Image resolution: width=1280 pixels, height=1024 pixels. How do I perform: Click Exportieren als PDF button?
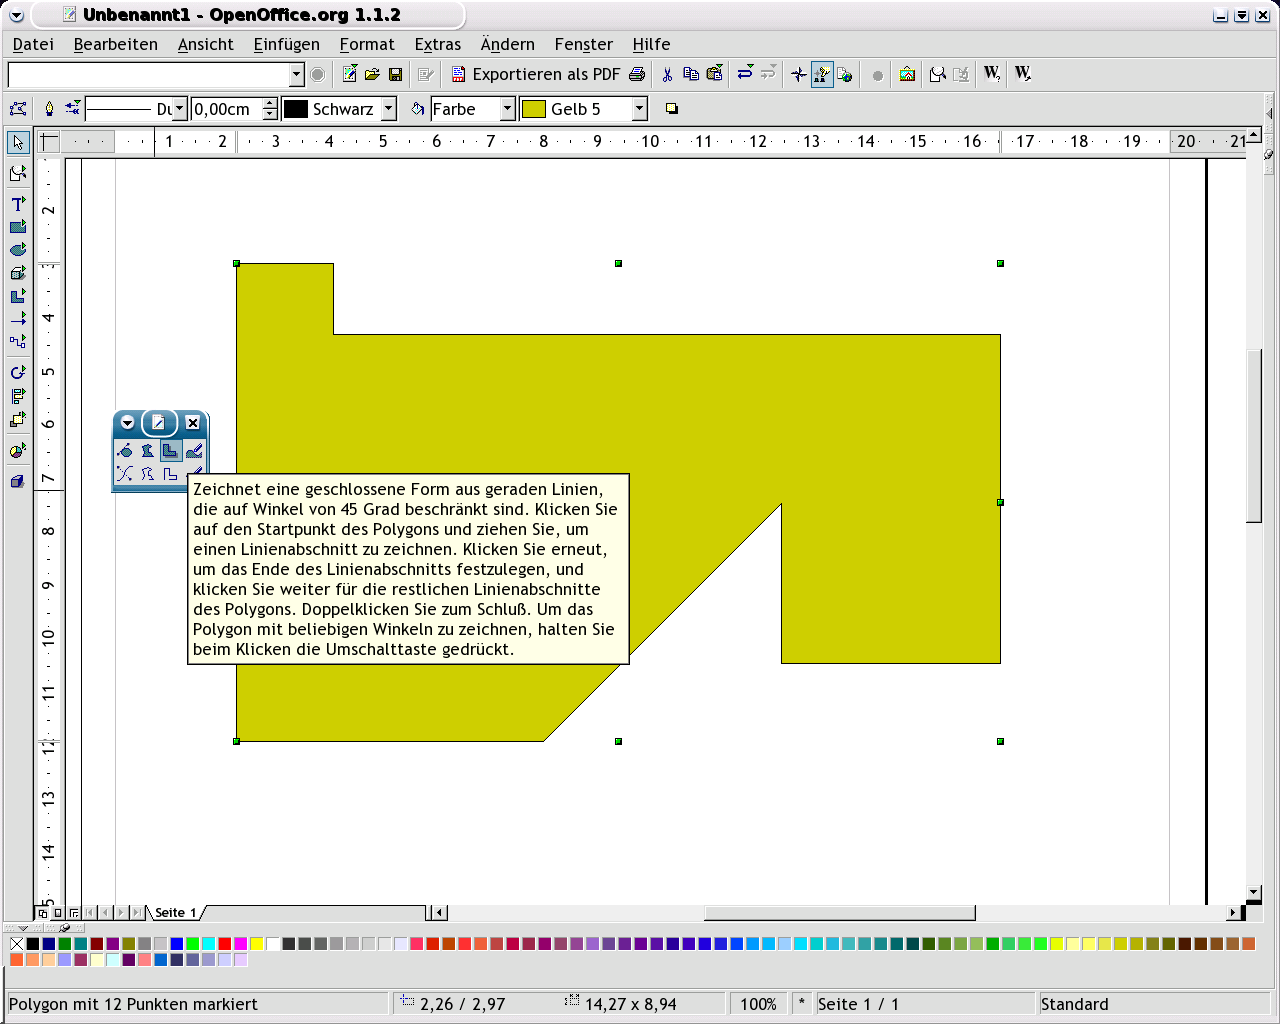click(x=536, y=74)
